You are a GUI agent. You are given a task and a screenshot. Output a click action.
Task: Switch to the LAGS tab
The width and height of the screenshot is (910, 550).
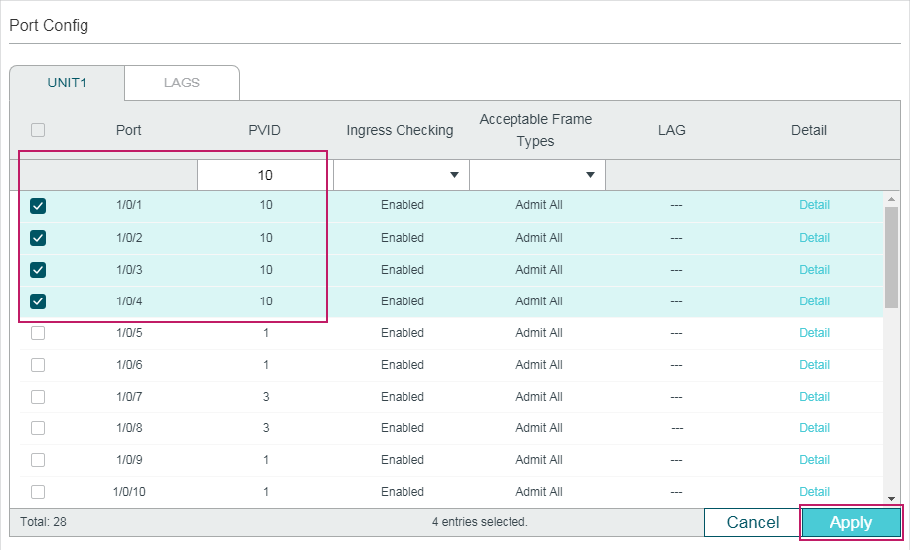[182, 83]
